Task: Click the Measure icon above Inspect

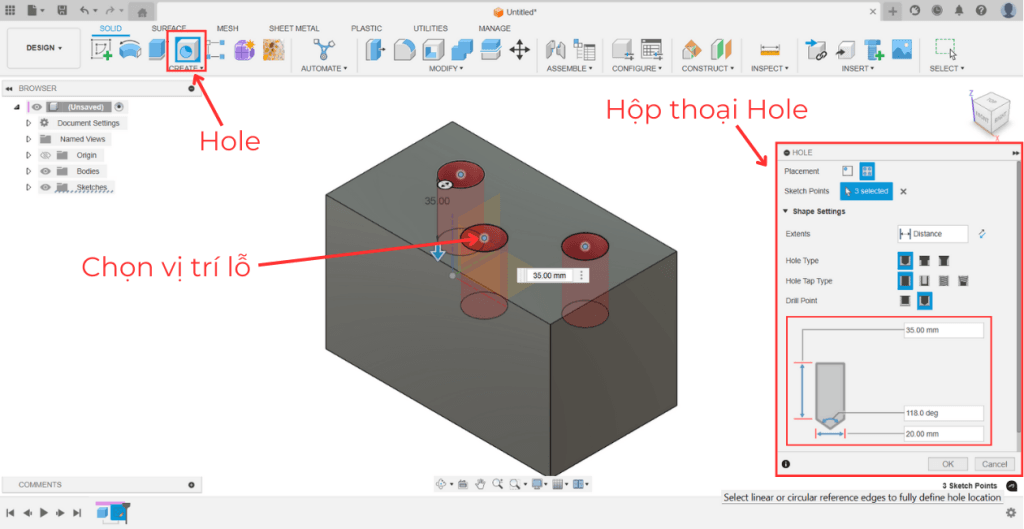Action: pyautogui.click(x=768, y=49)
